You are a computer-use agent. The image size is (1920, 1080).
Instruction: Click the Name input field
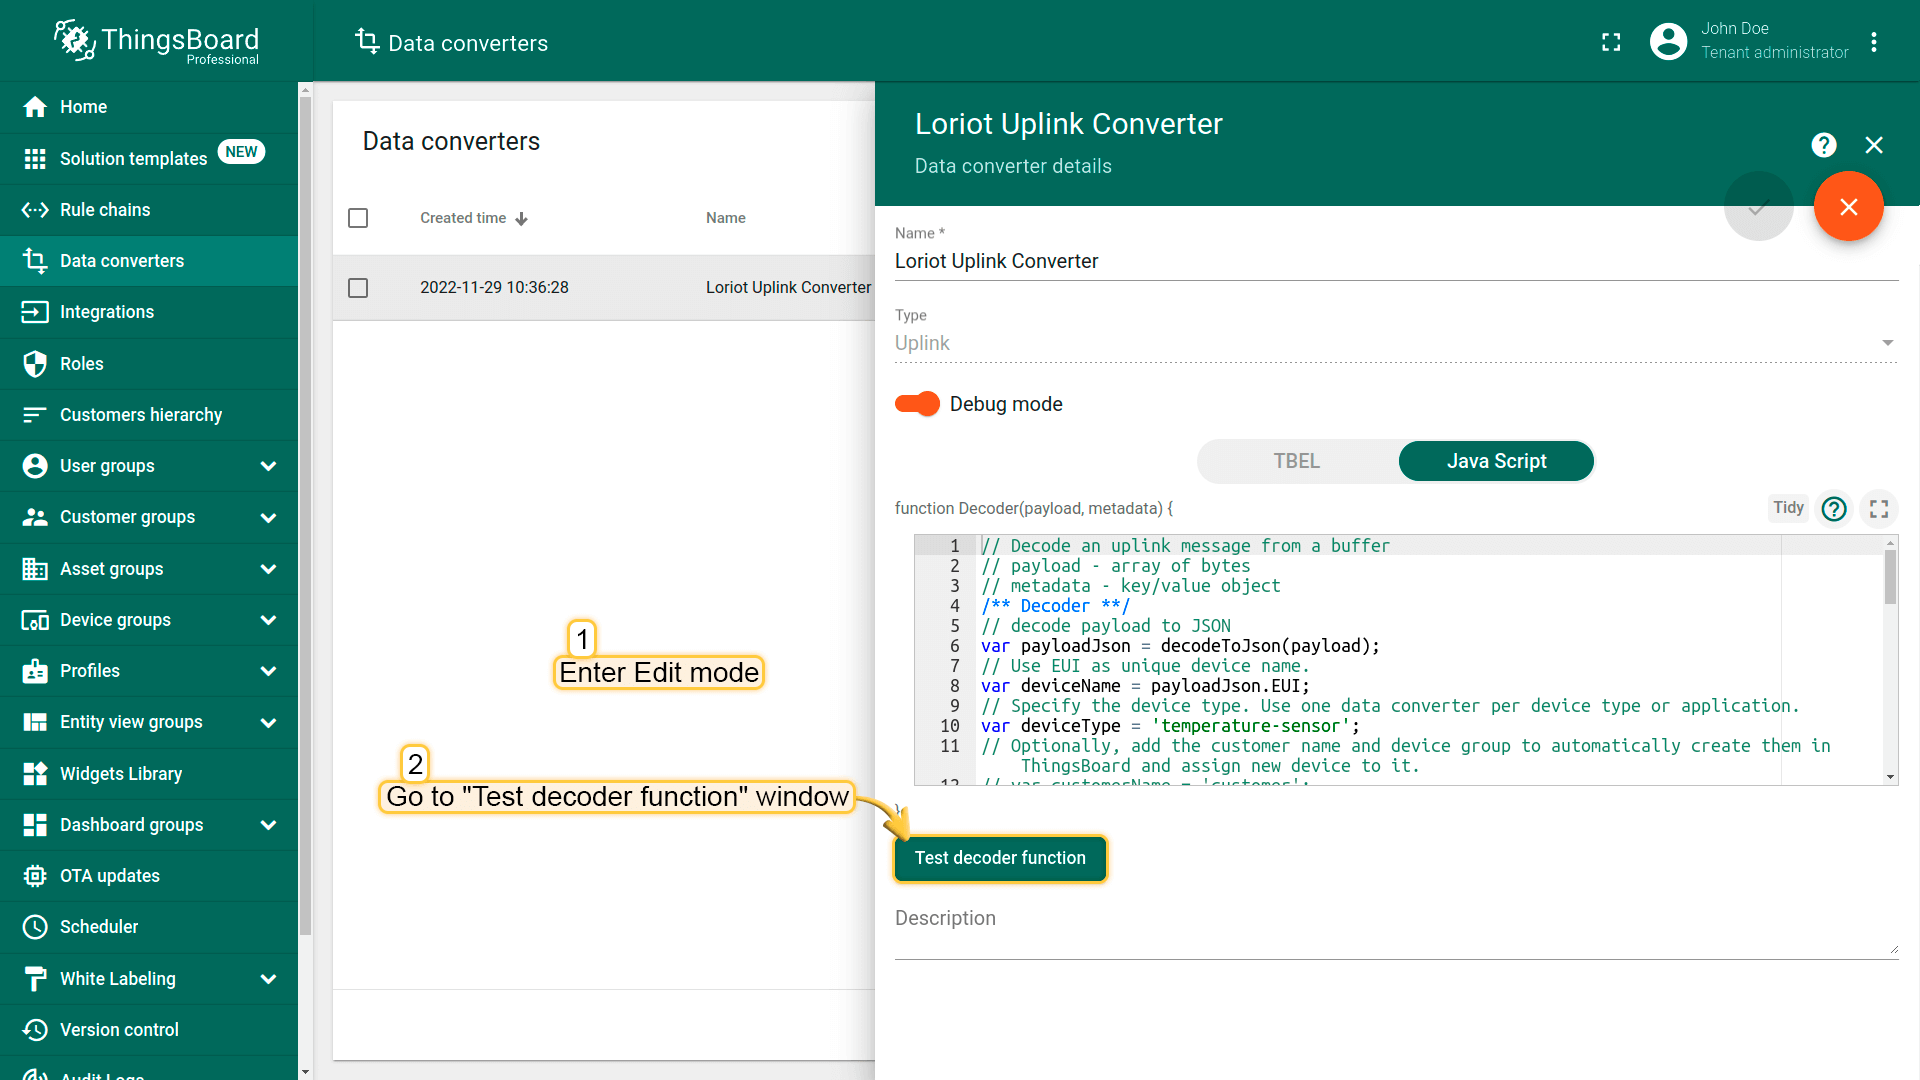(1396, 261)
